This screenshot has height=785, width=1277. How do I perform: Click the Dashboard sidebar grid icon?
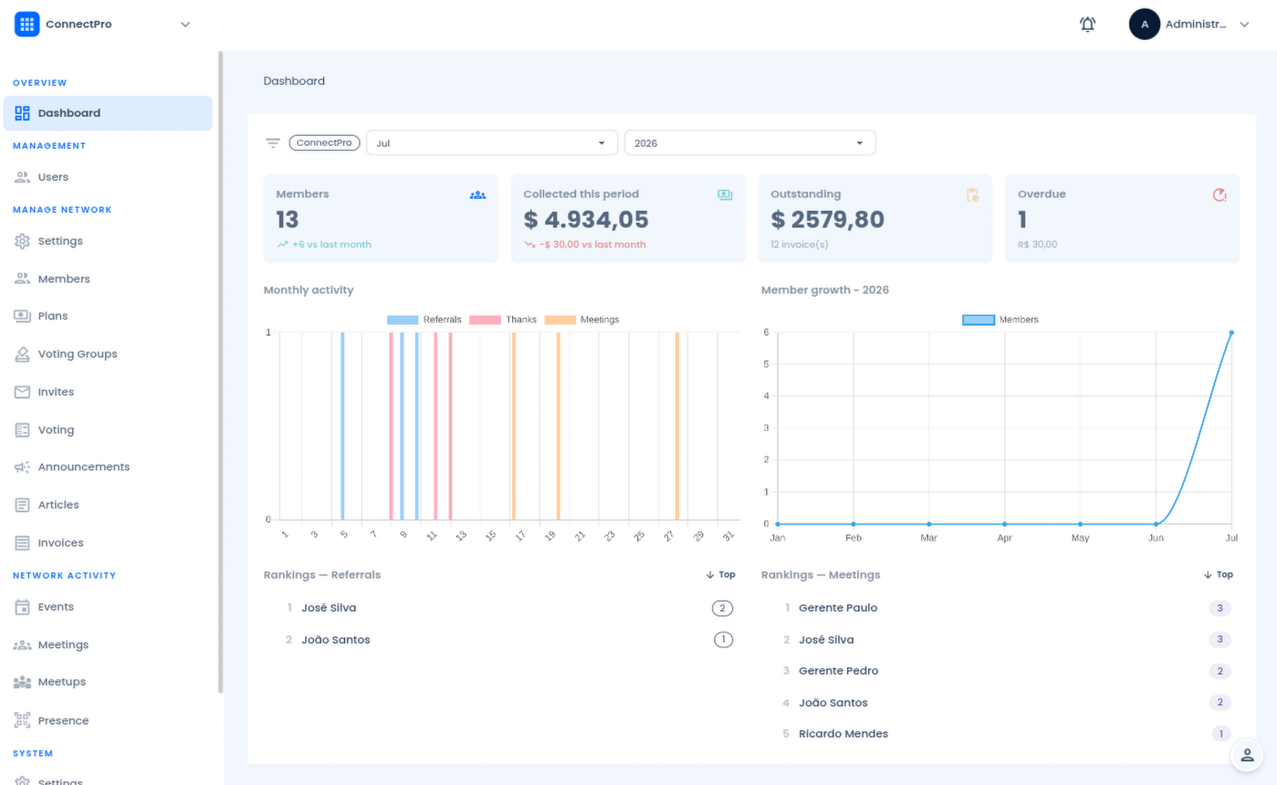pyautogui.click(x=22, y=113)
